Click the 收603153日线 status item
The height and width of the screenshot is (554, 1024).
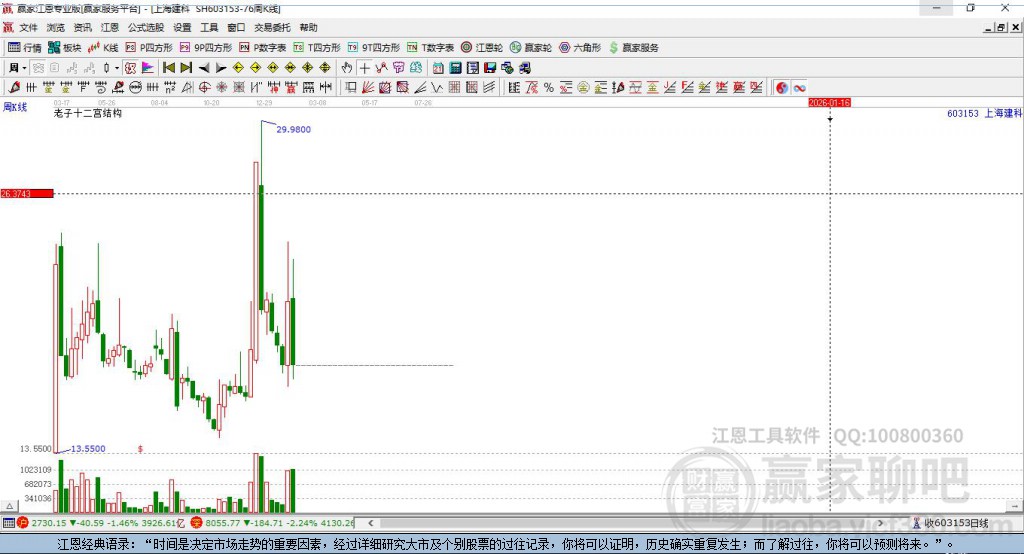951,523
